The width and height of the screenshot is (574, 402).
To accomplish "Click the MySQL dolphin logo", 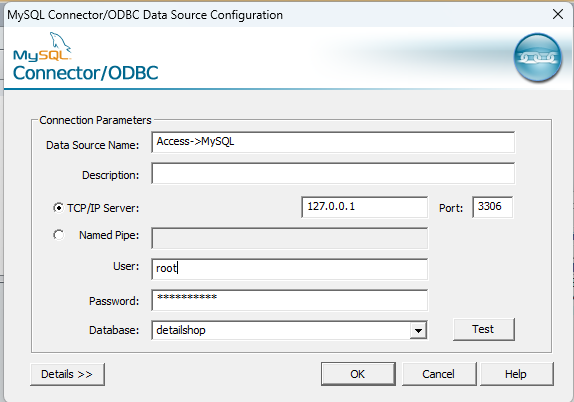I will click(42, 46).
